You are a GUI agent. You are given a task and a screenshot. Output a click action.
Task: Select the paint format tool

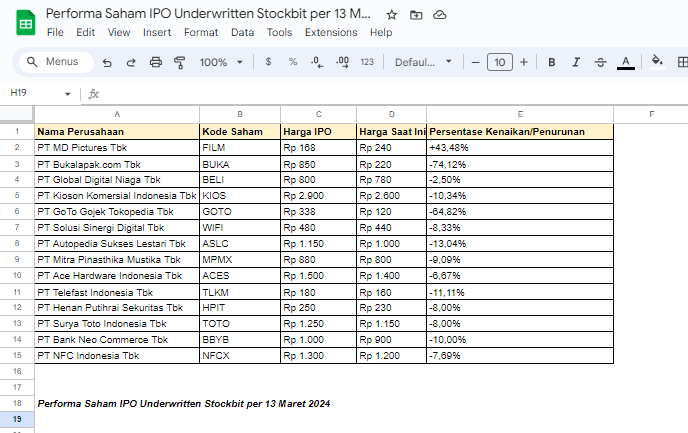(x=180, y=62)
